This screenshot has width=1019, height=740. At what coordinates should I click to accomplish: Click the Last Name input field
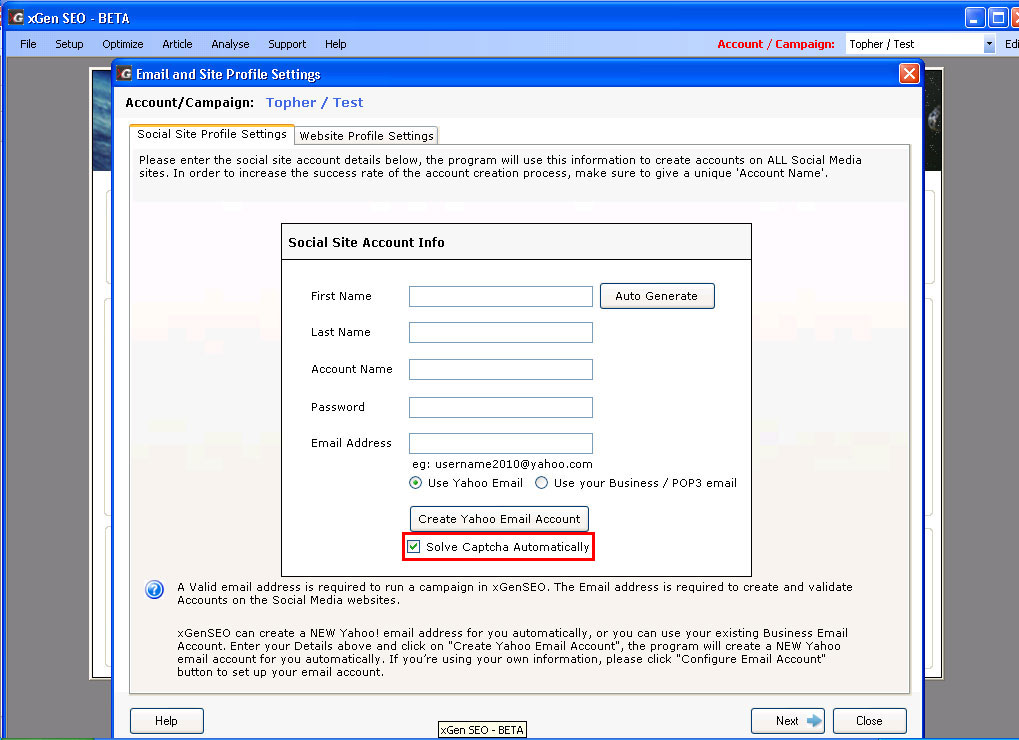(x=500, y=332)
